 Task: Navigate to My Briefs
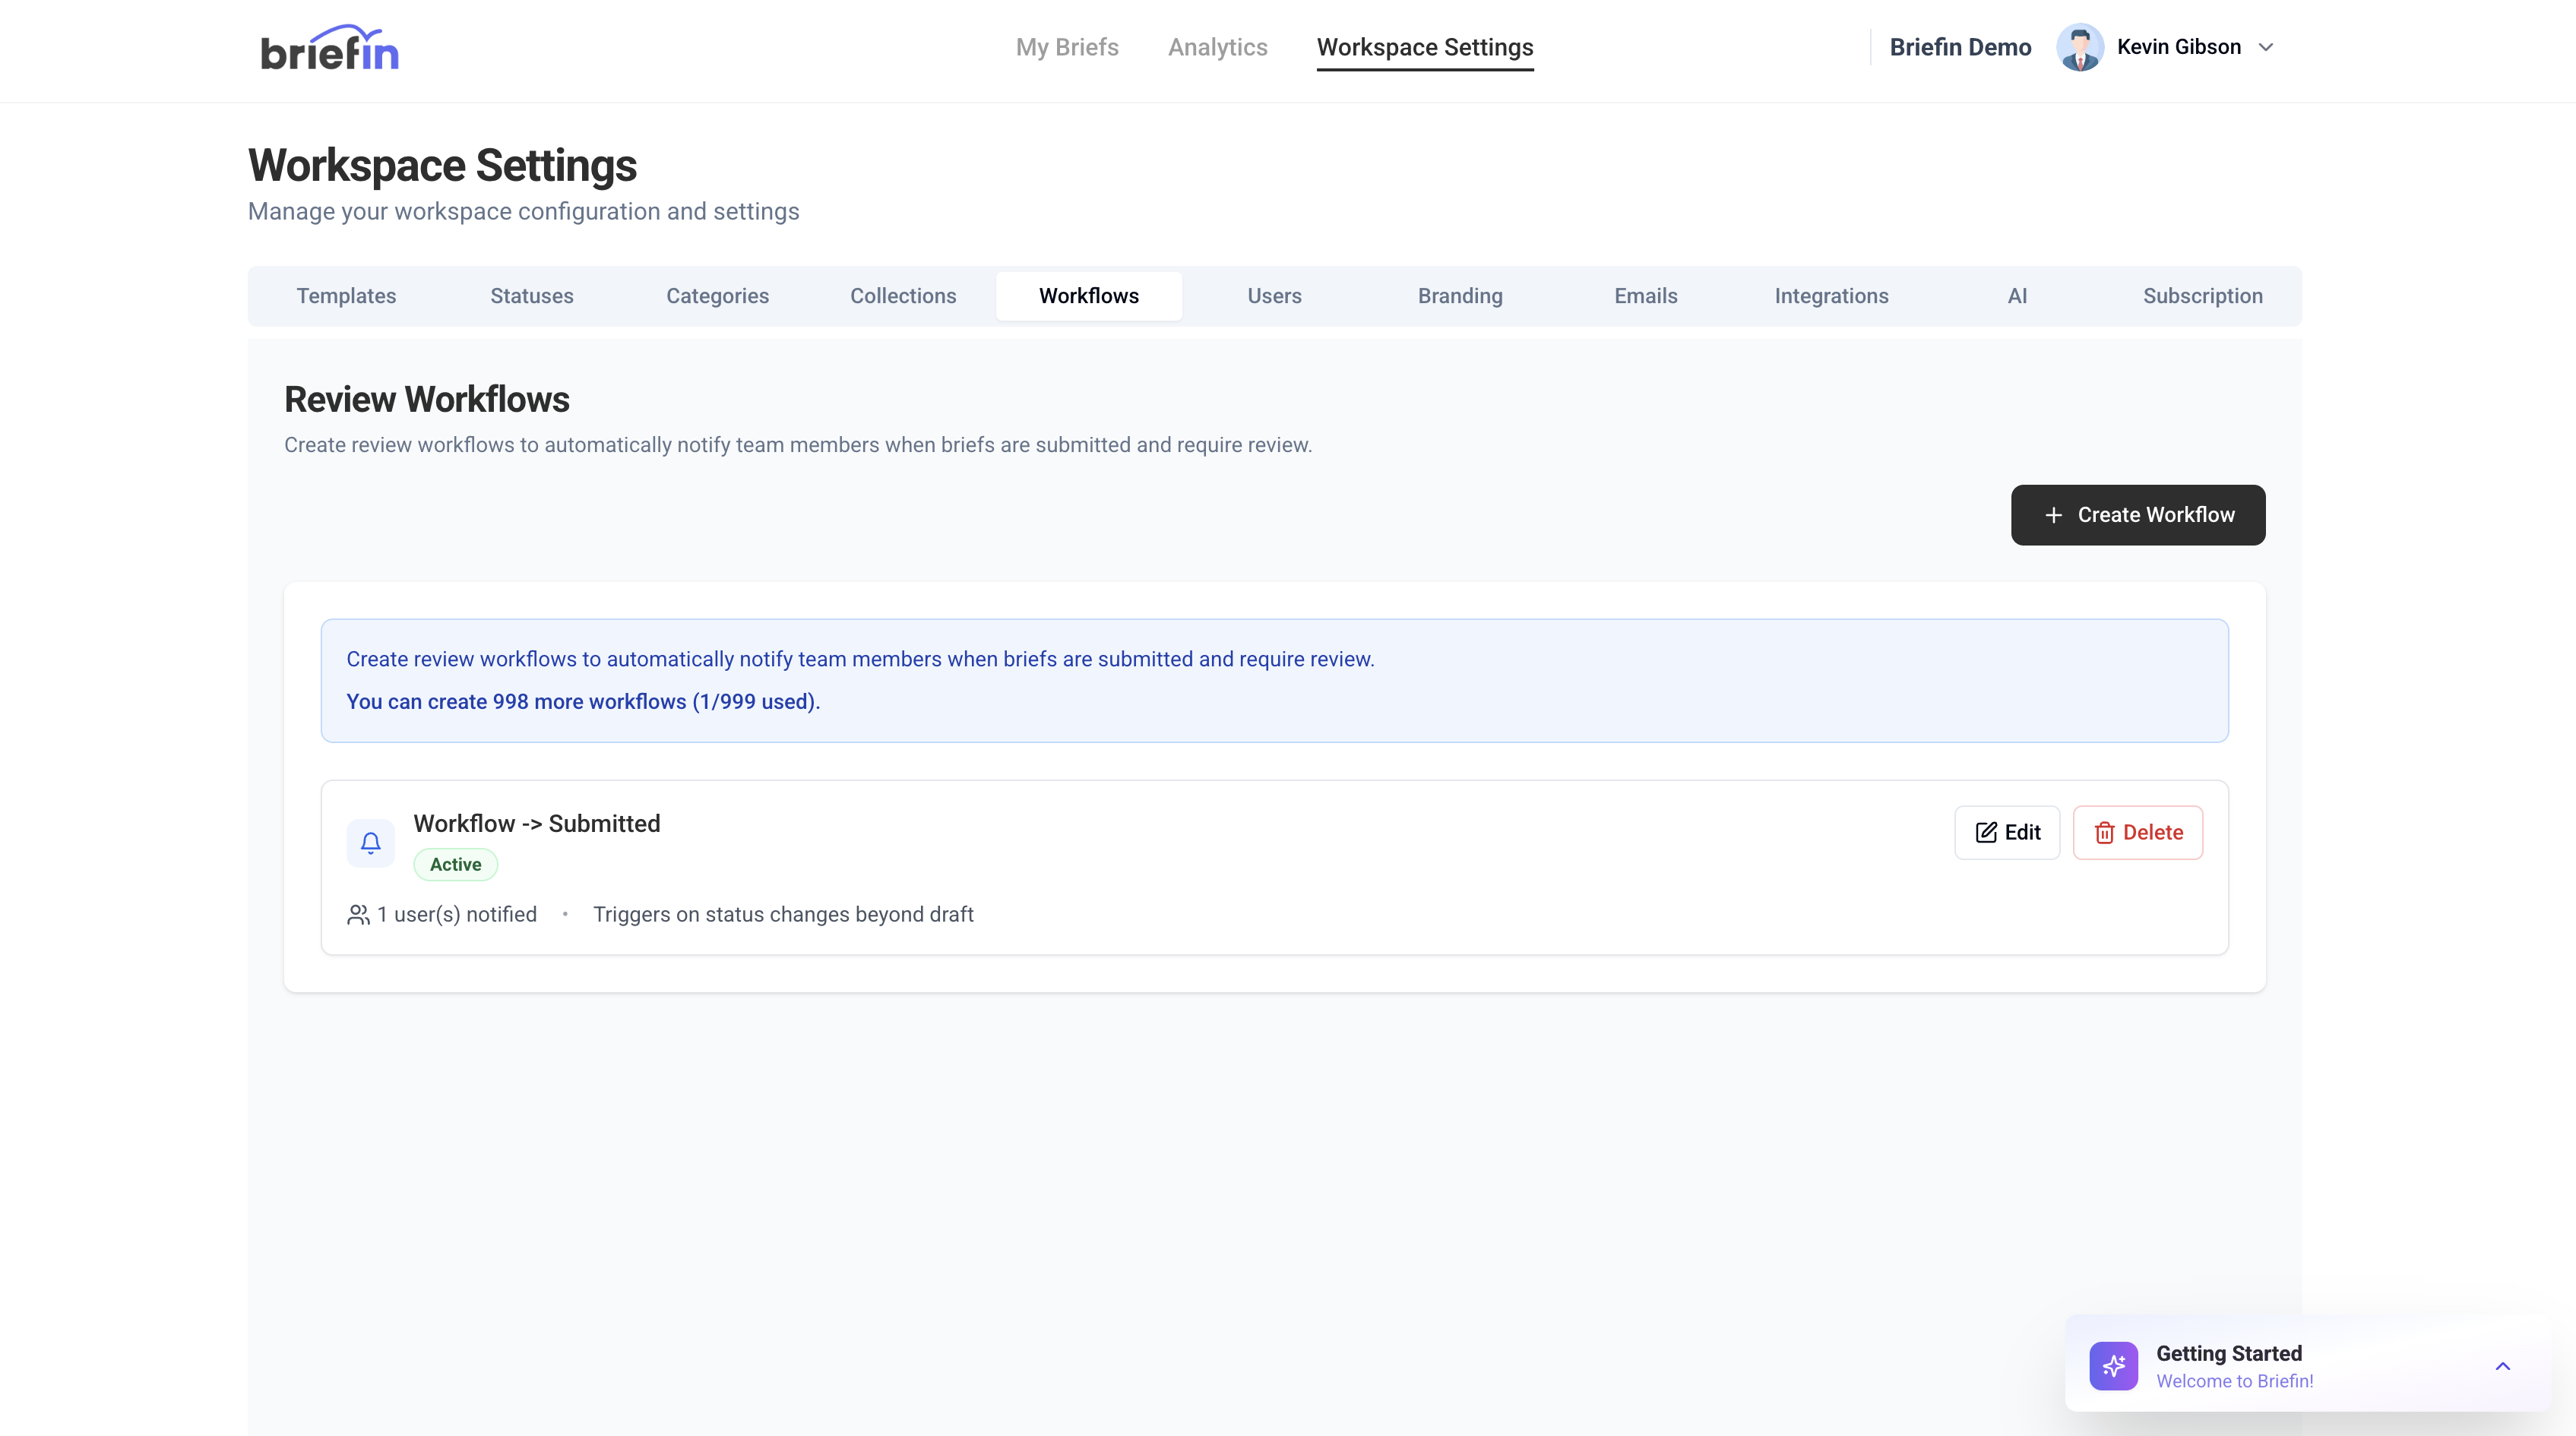(1067, 47)
